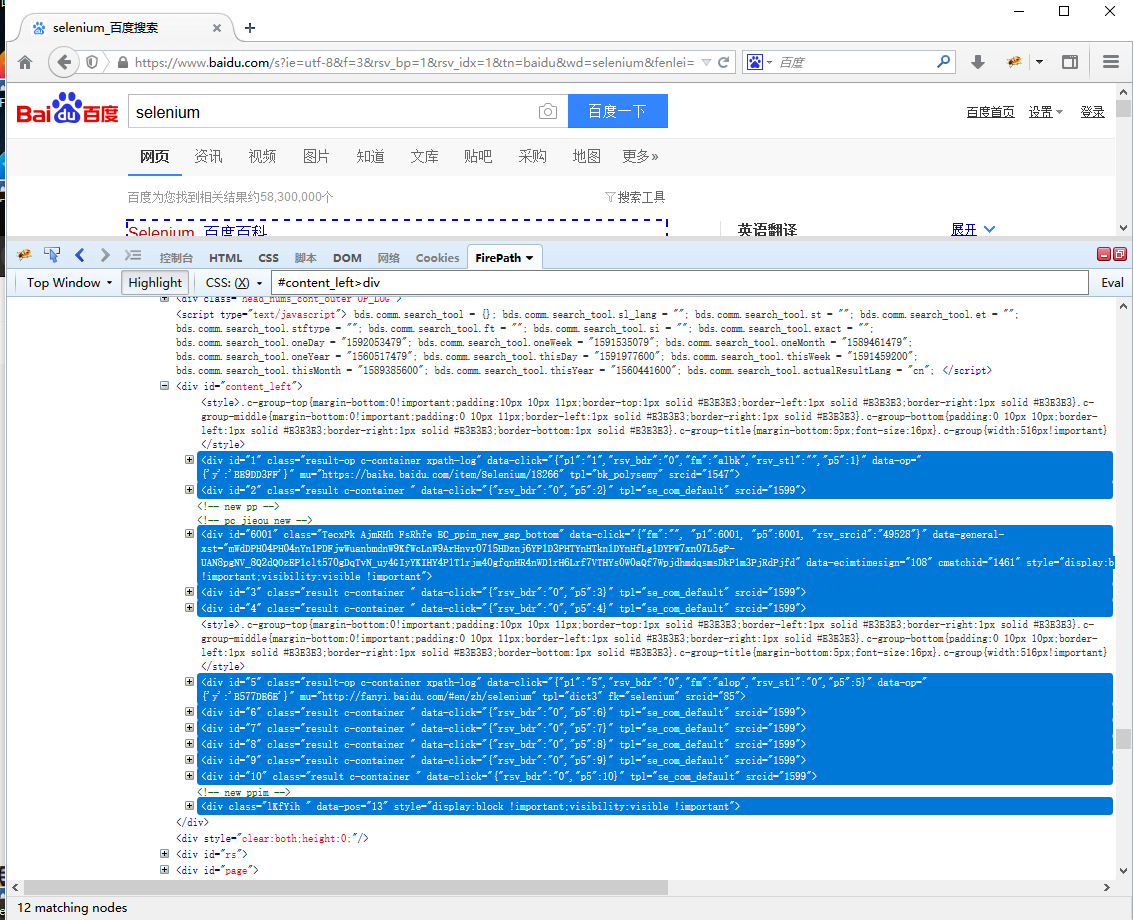Click the Baidu logo
The height and width of the screenshot is (920, 1134).
click(67, 108)
